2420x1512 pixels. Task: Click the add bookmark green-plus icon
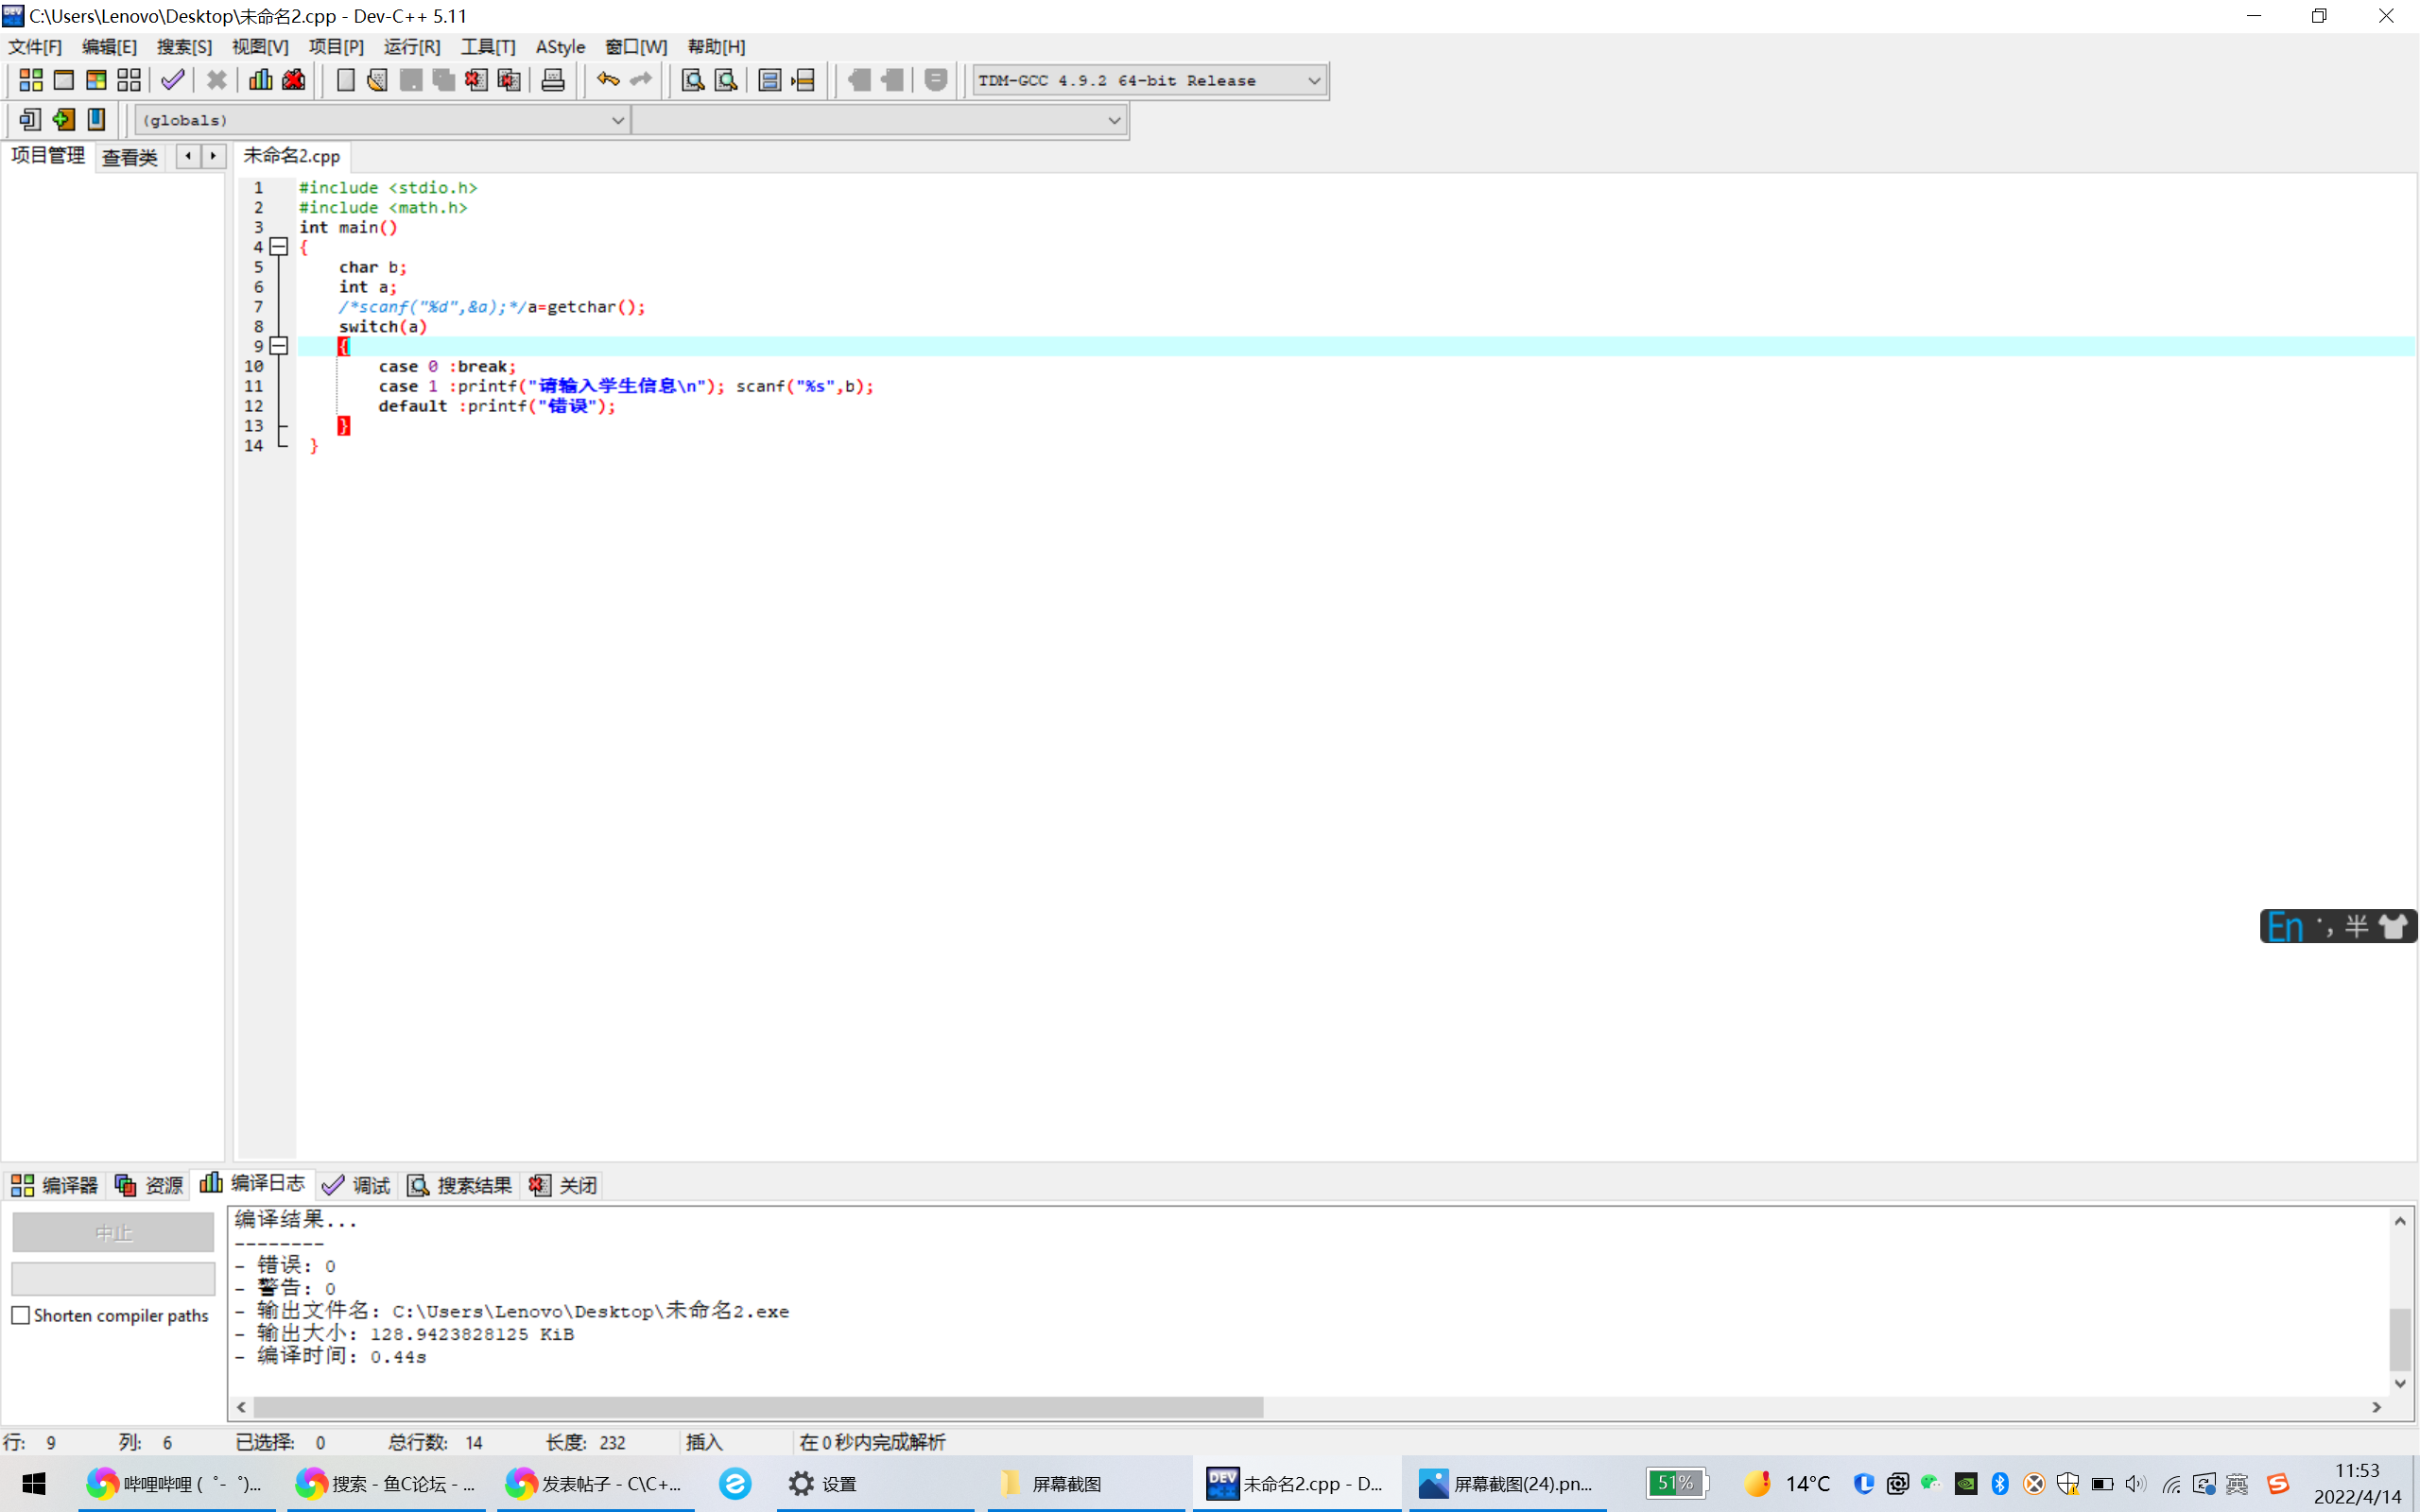coord(63,120)
